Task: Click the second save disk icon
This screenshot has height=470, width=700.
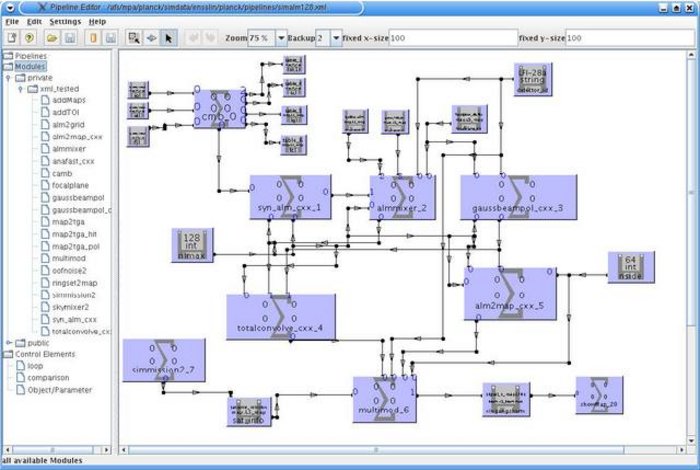Action: pos(110,38)
